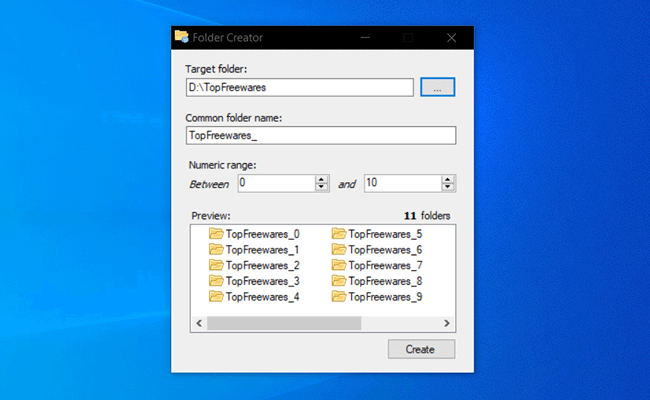
Task: Decrease the Between start value with down arrow
Action: [322, 188]
